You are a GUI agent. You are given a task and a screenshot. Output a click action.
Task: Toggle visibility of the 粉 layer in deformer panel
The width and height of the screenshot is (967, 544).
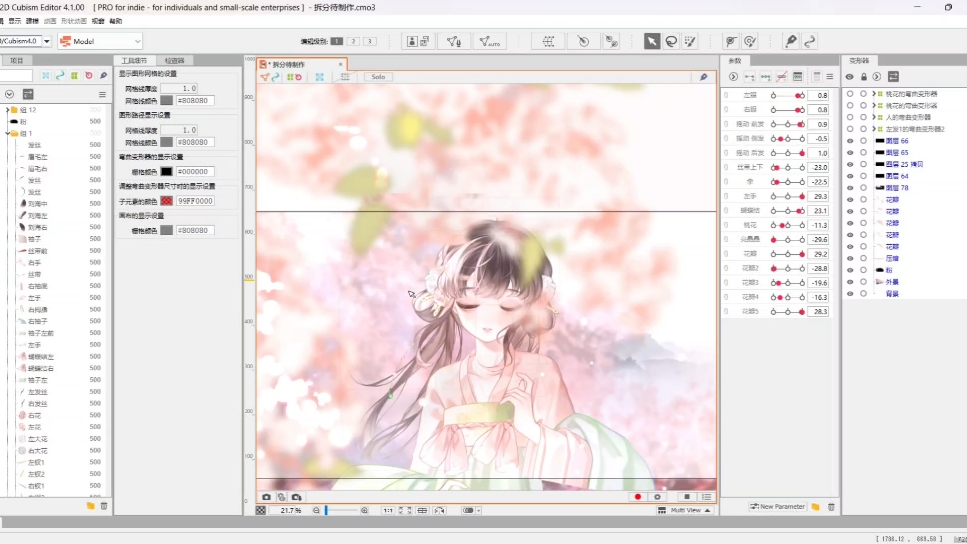point(850,270)
